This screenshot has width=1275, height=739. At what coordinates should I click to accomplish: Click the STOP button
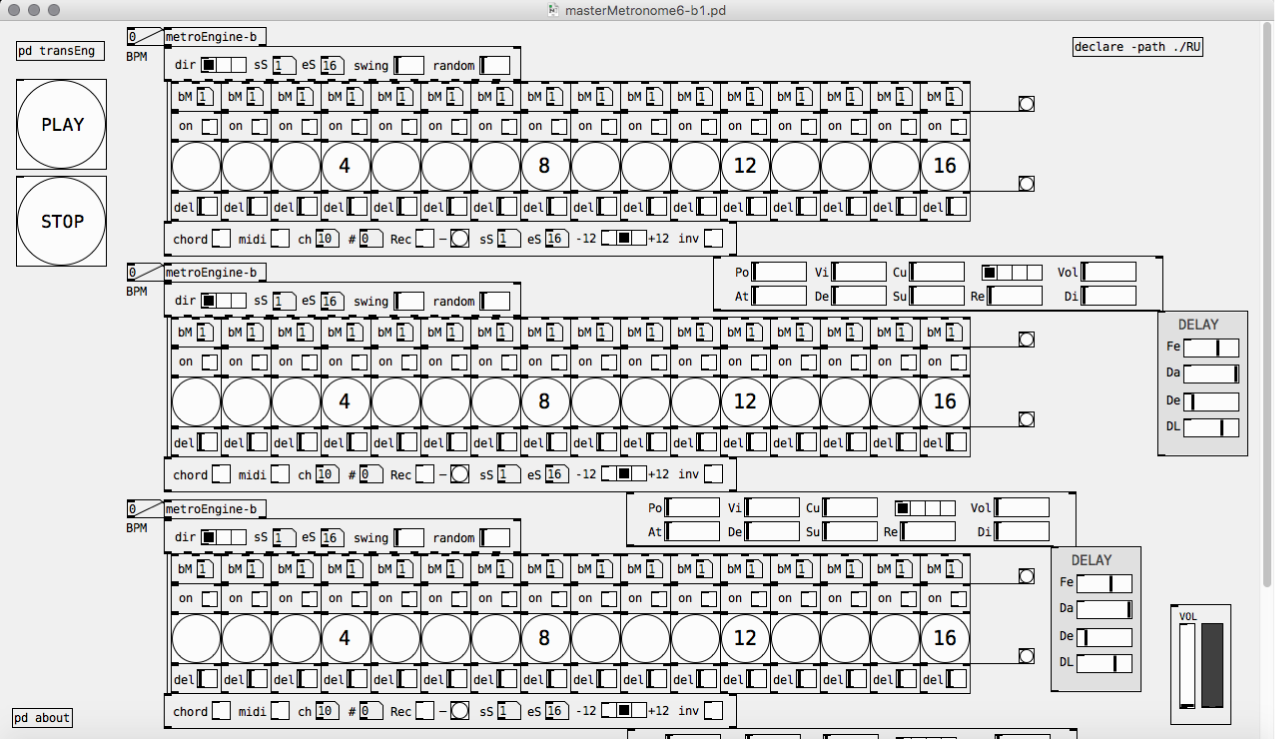pyautogui.click(x=62, y=221)
